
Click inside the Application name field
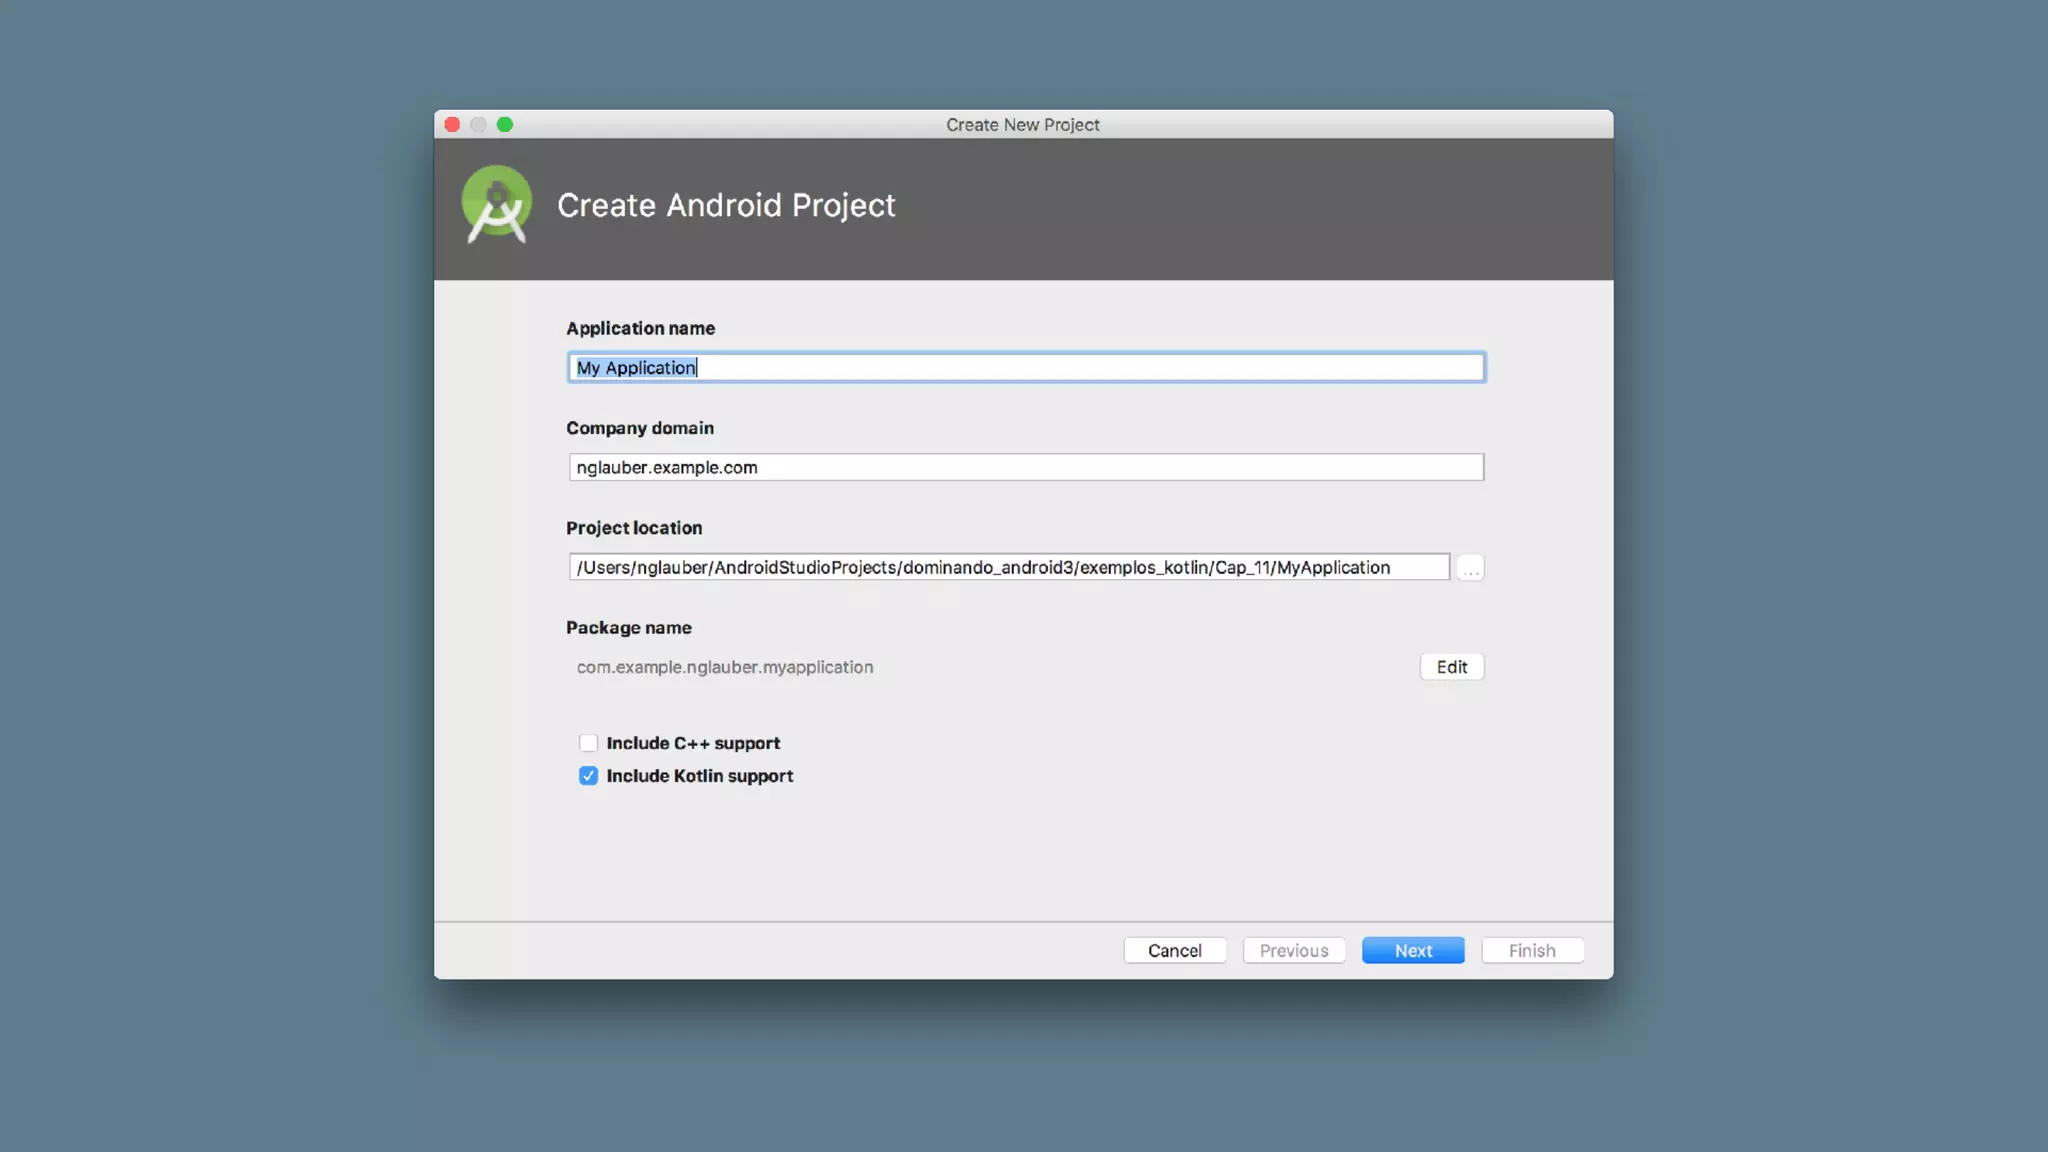tap(1025, 368)
